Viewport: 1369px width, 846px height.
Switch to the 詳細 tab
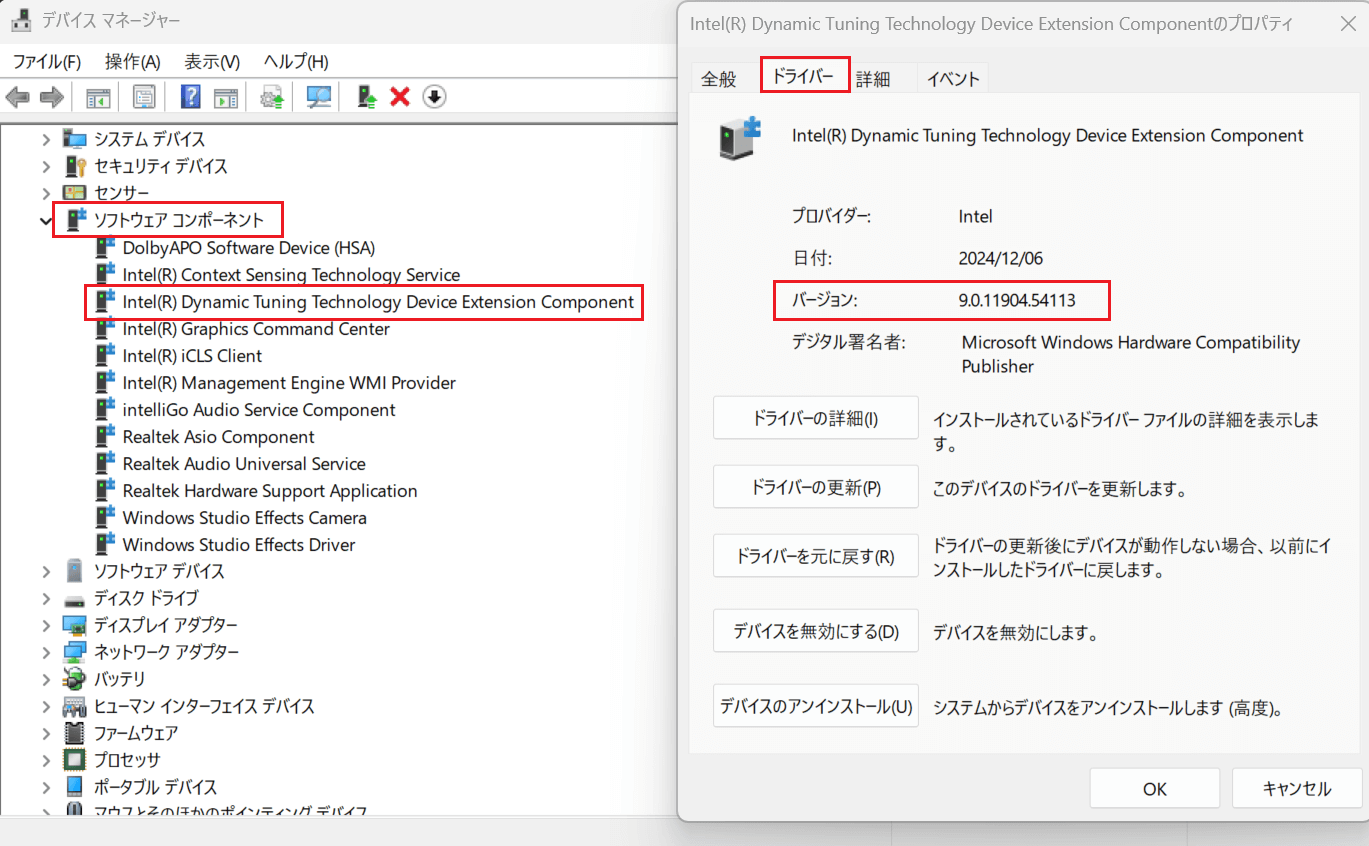coord(873,79)
